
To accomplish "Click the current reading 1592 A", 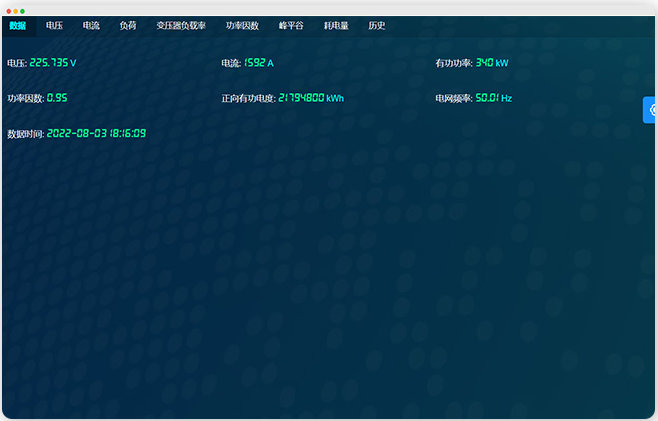I will pos(259,63).
